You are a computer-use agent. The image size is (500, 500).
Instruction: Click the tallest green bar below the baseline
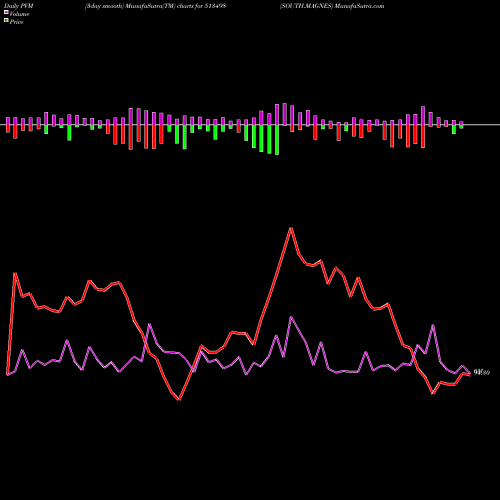(277, 140)
